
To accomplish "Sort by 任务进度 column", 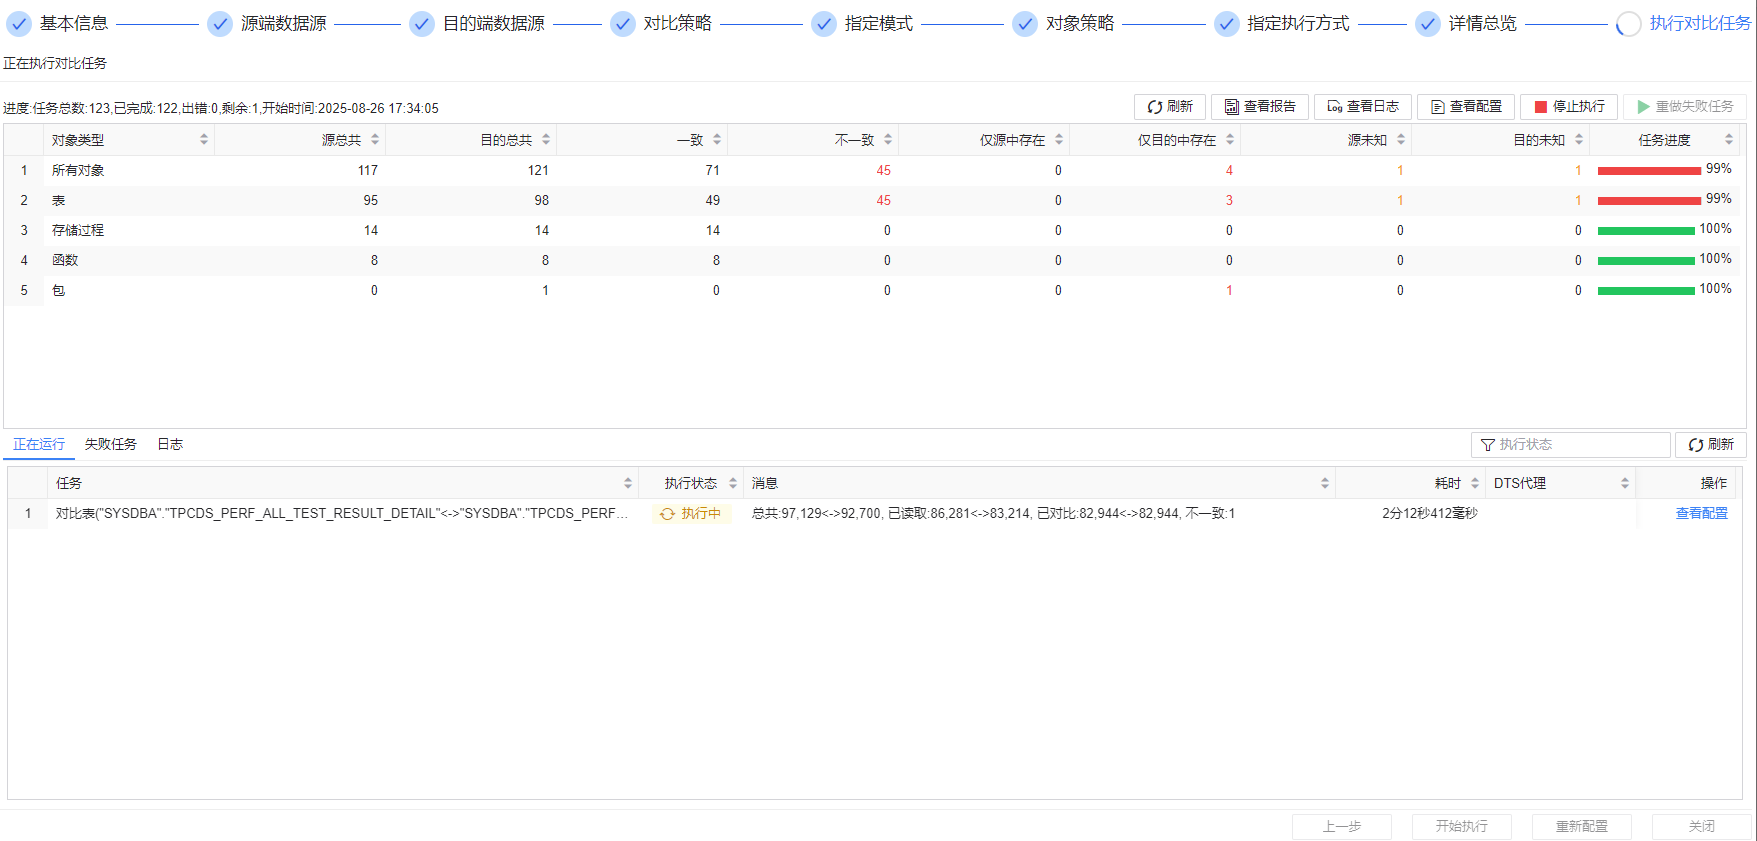I will pos(1729,140).
